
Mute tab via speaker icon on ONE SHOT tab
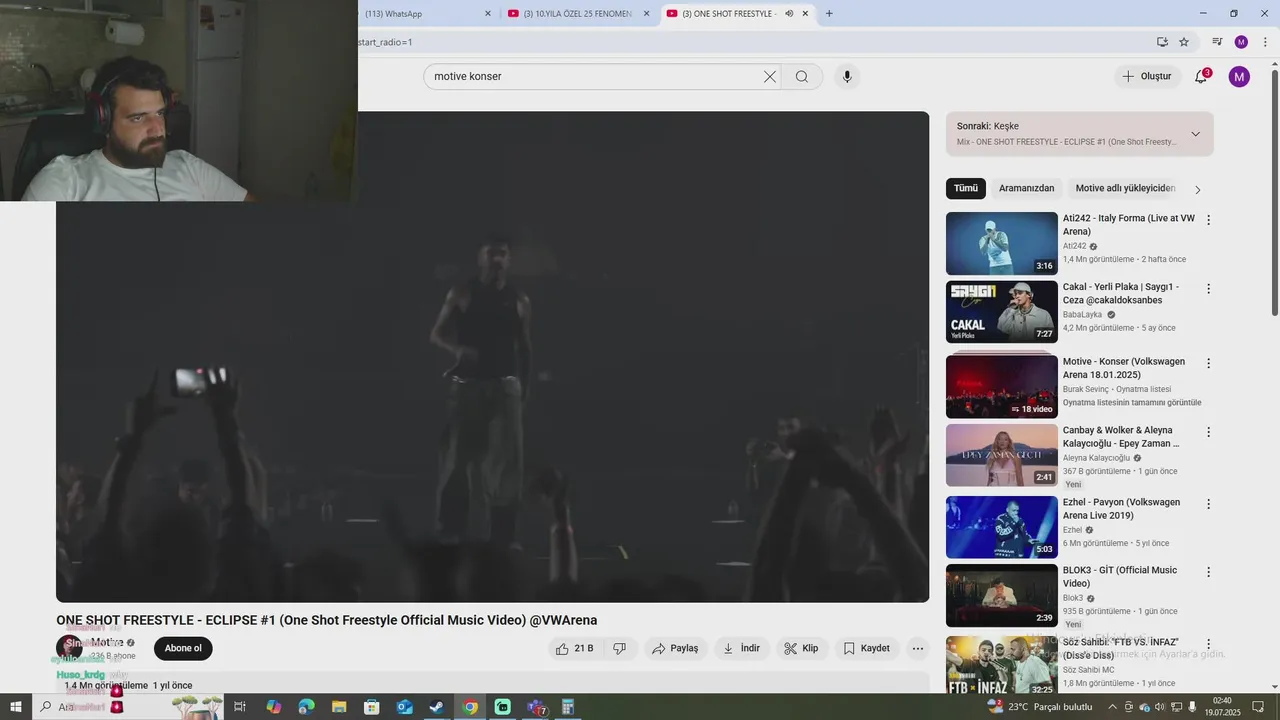789,13
